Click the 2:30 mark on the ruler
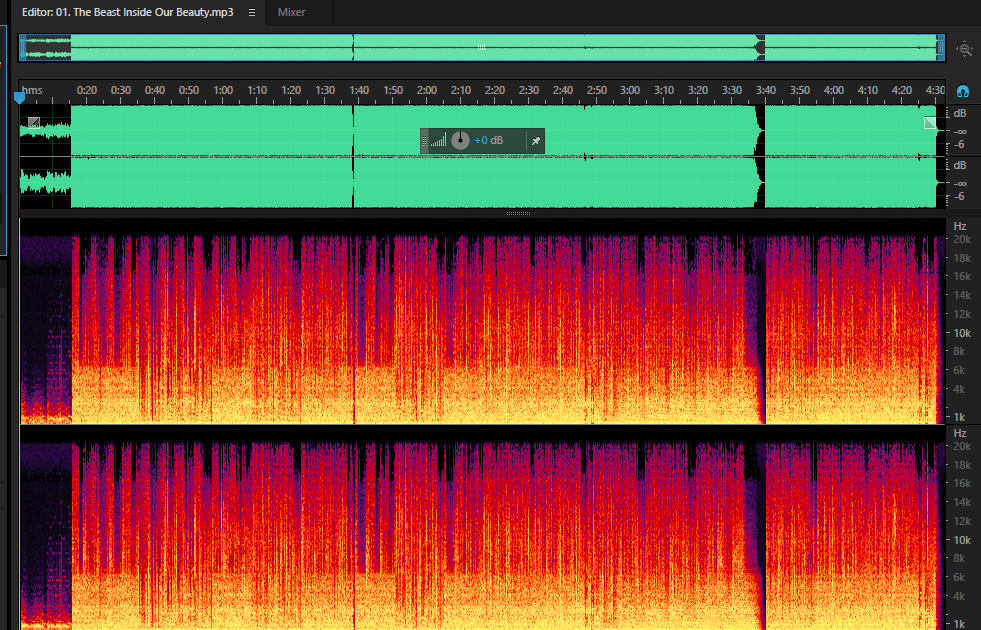Image resolution: width=981 pixels, height=630 pixels. (529, 90)
